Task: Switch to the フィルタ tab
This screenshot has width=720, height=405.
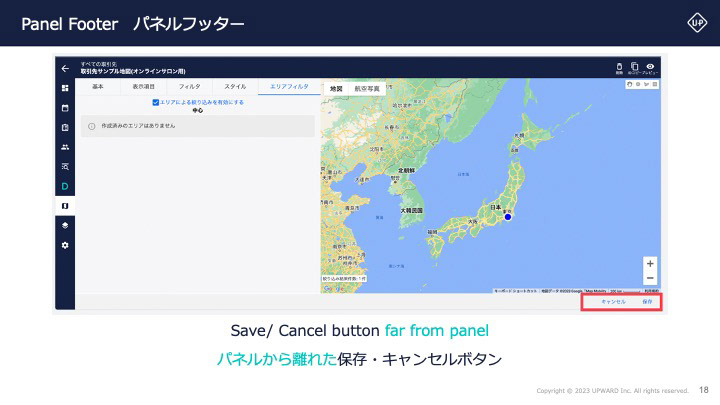Action: (189, 86)
